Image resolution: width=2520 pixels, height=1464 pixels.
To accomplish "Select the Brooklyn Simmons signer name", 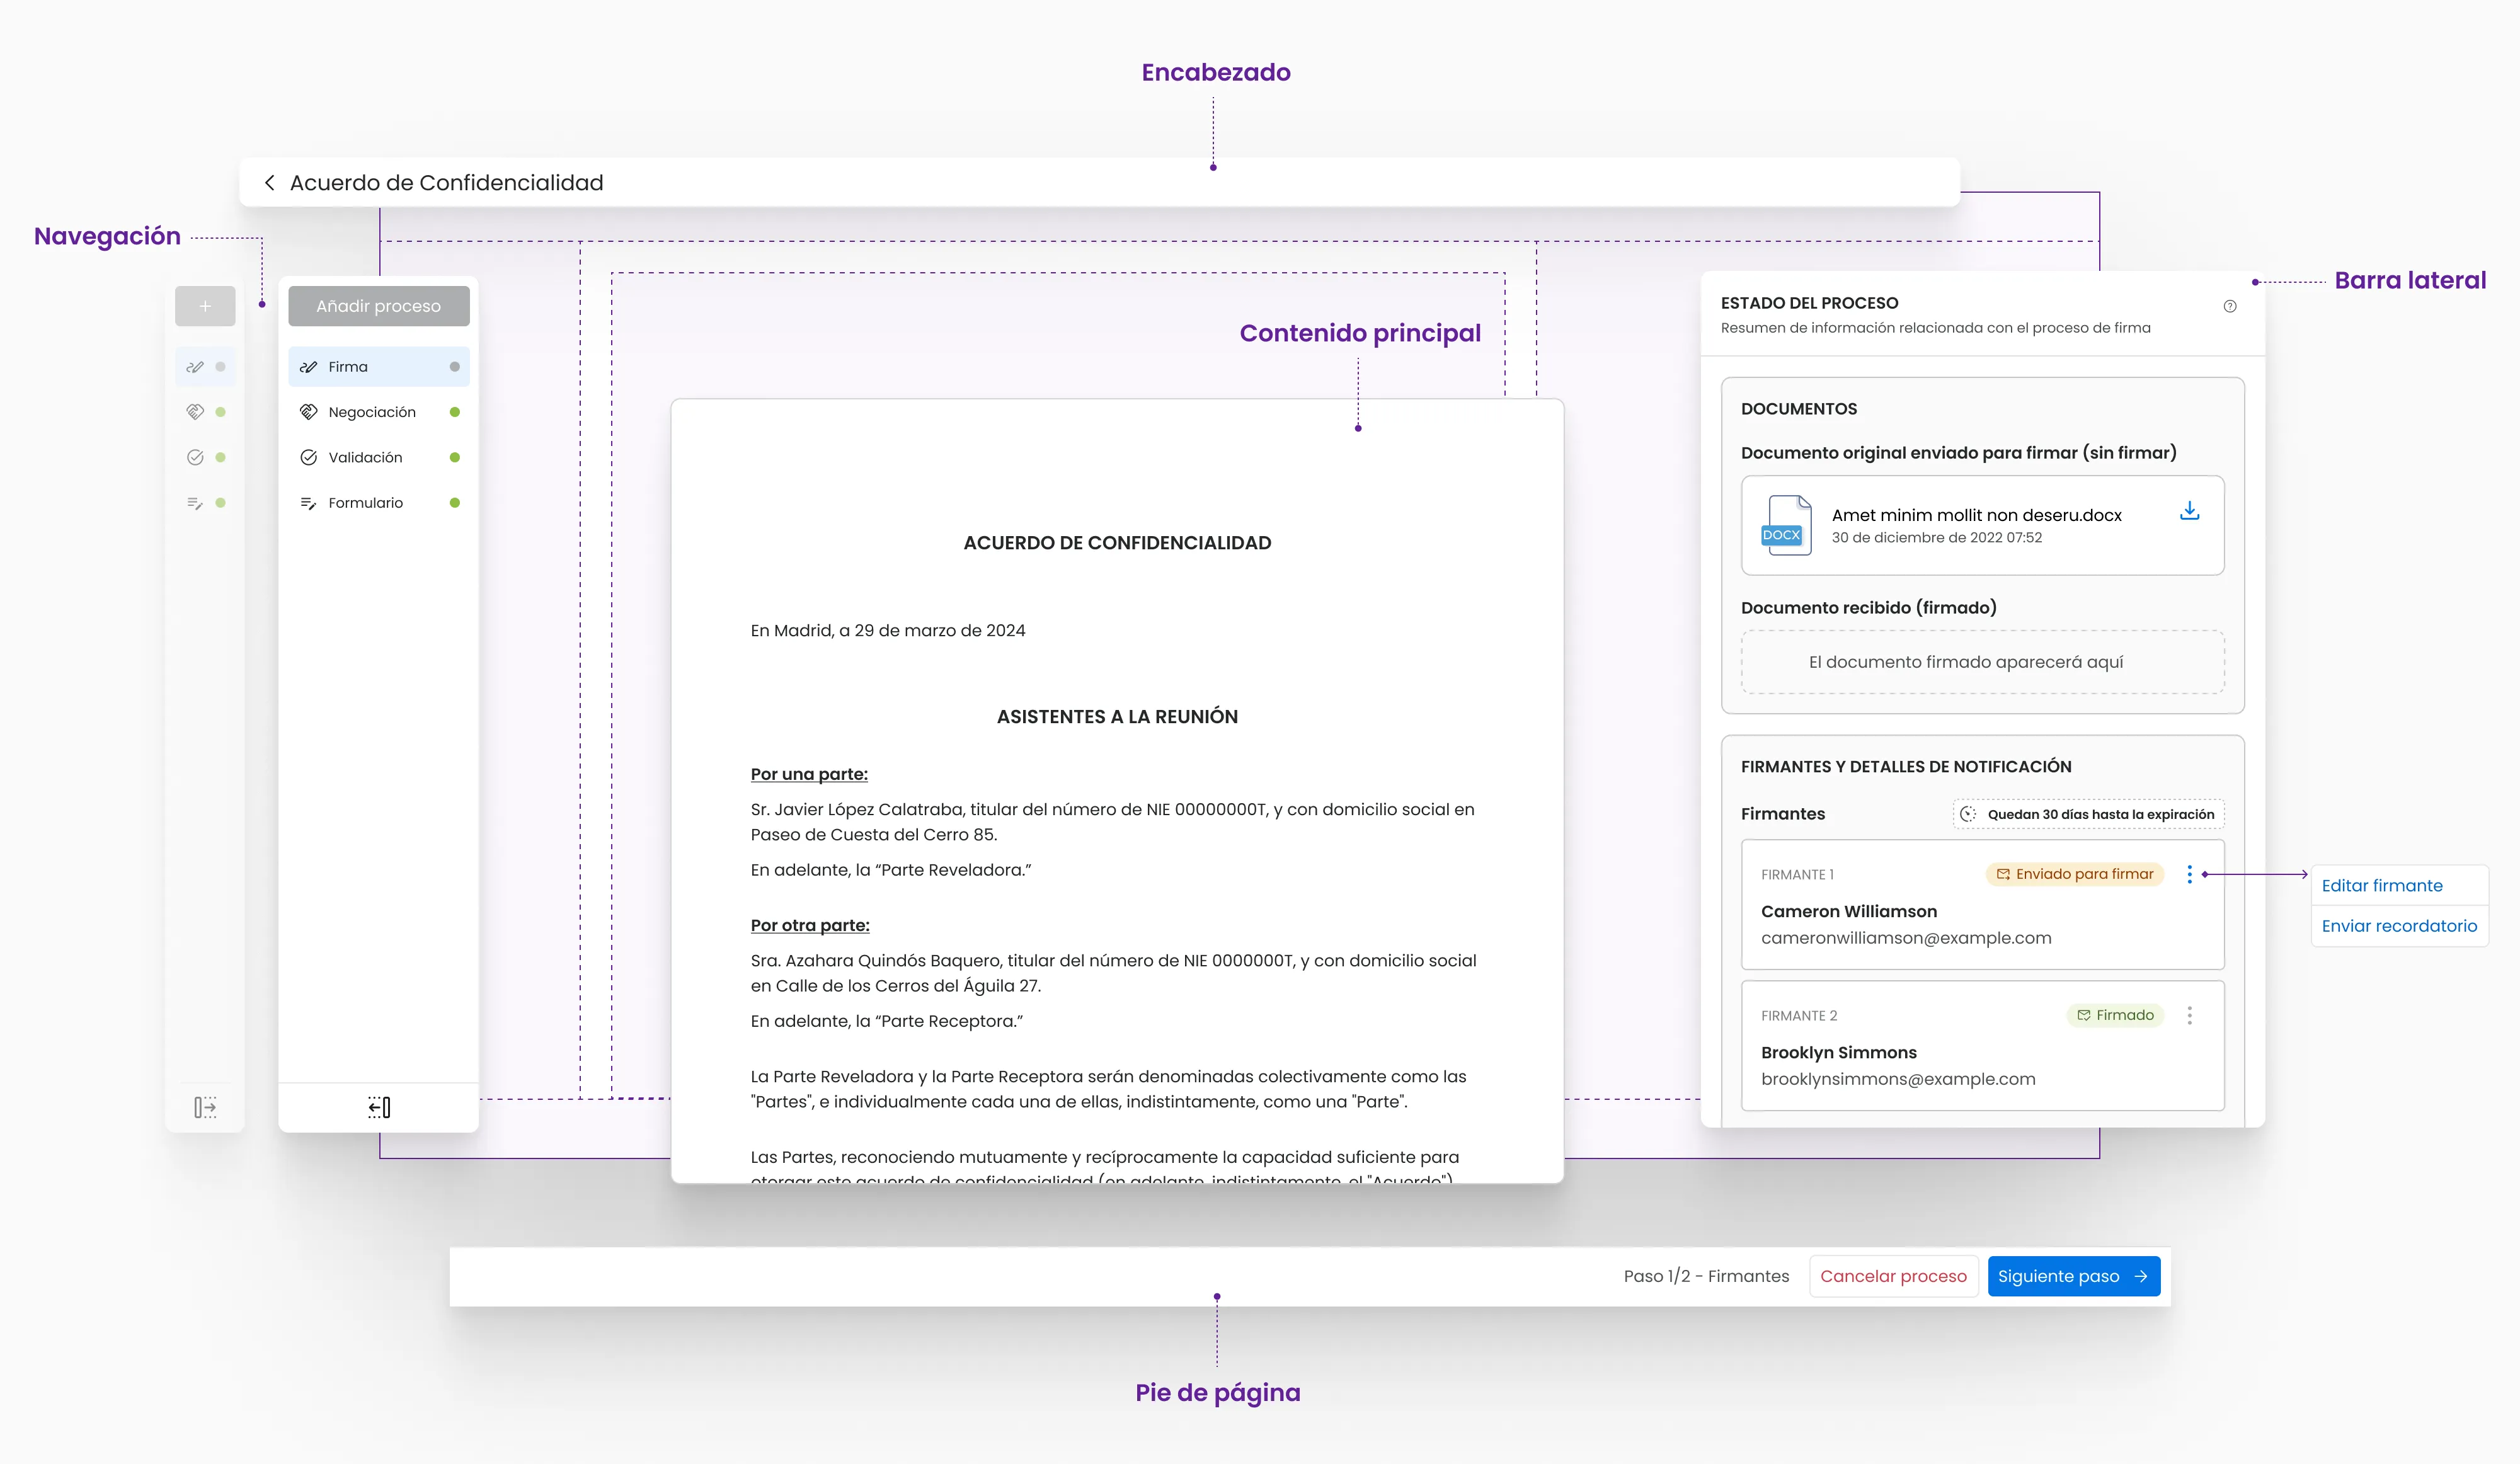I will coord(1839,1052).
